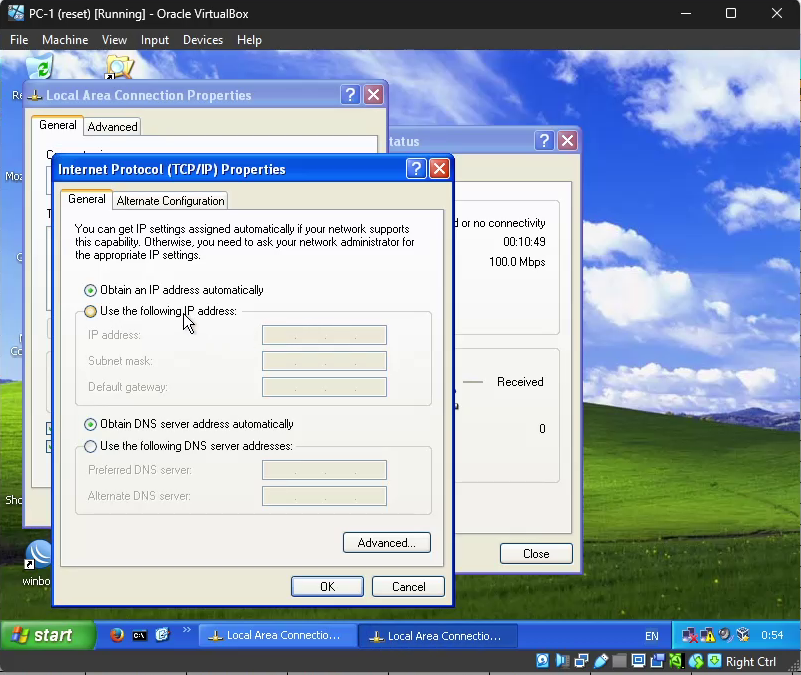Click the network warning tray icon
This screenshot has height=675, width=801.
(x=708, y=635)
